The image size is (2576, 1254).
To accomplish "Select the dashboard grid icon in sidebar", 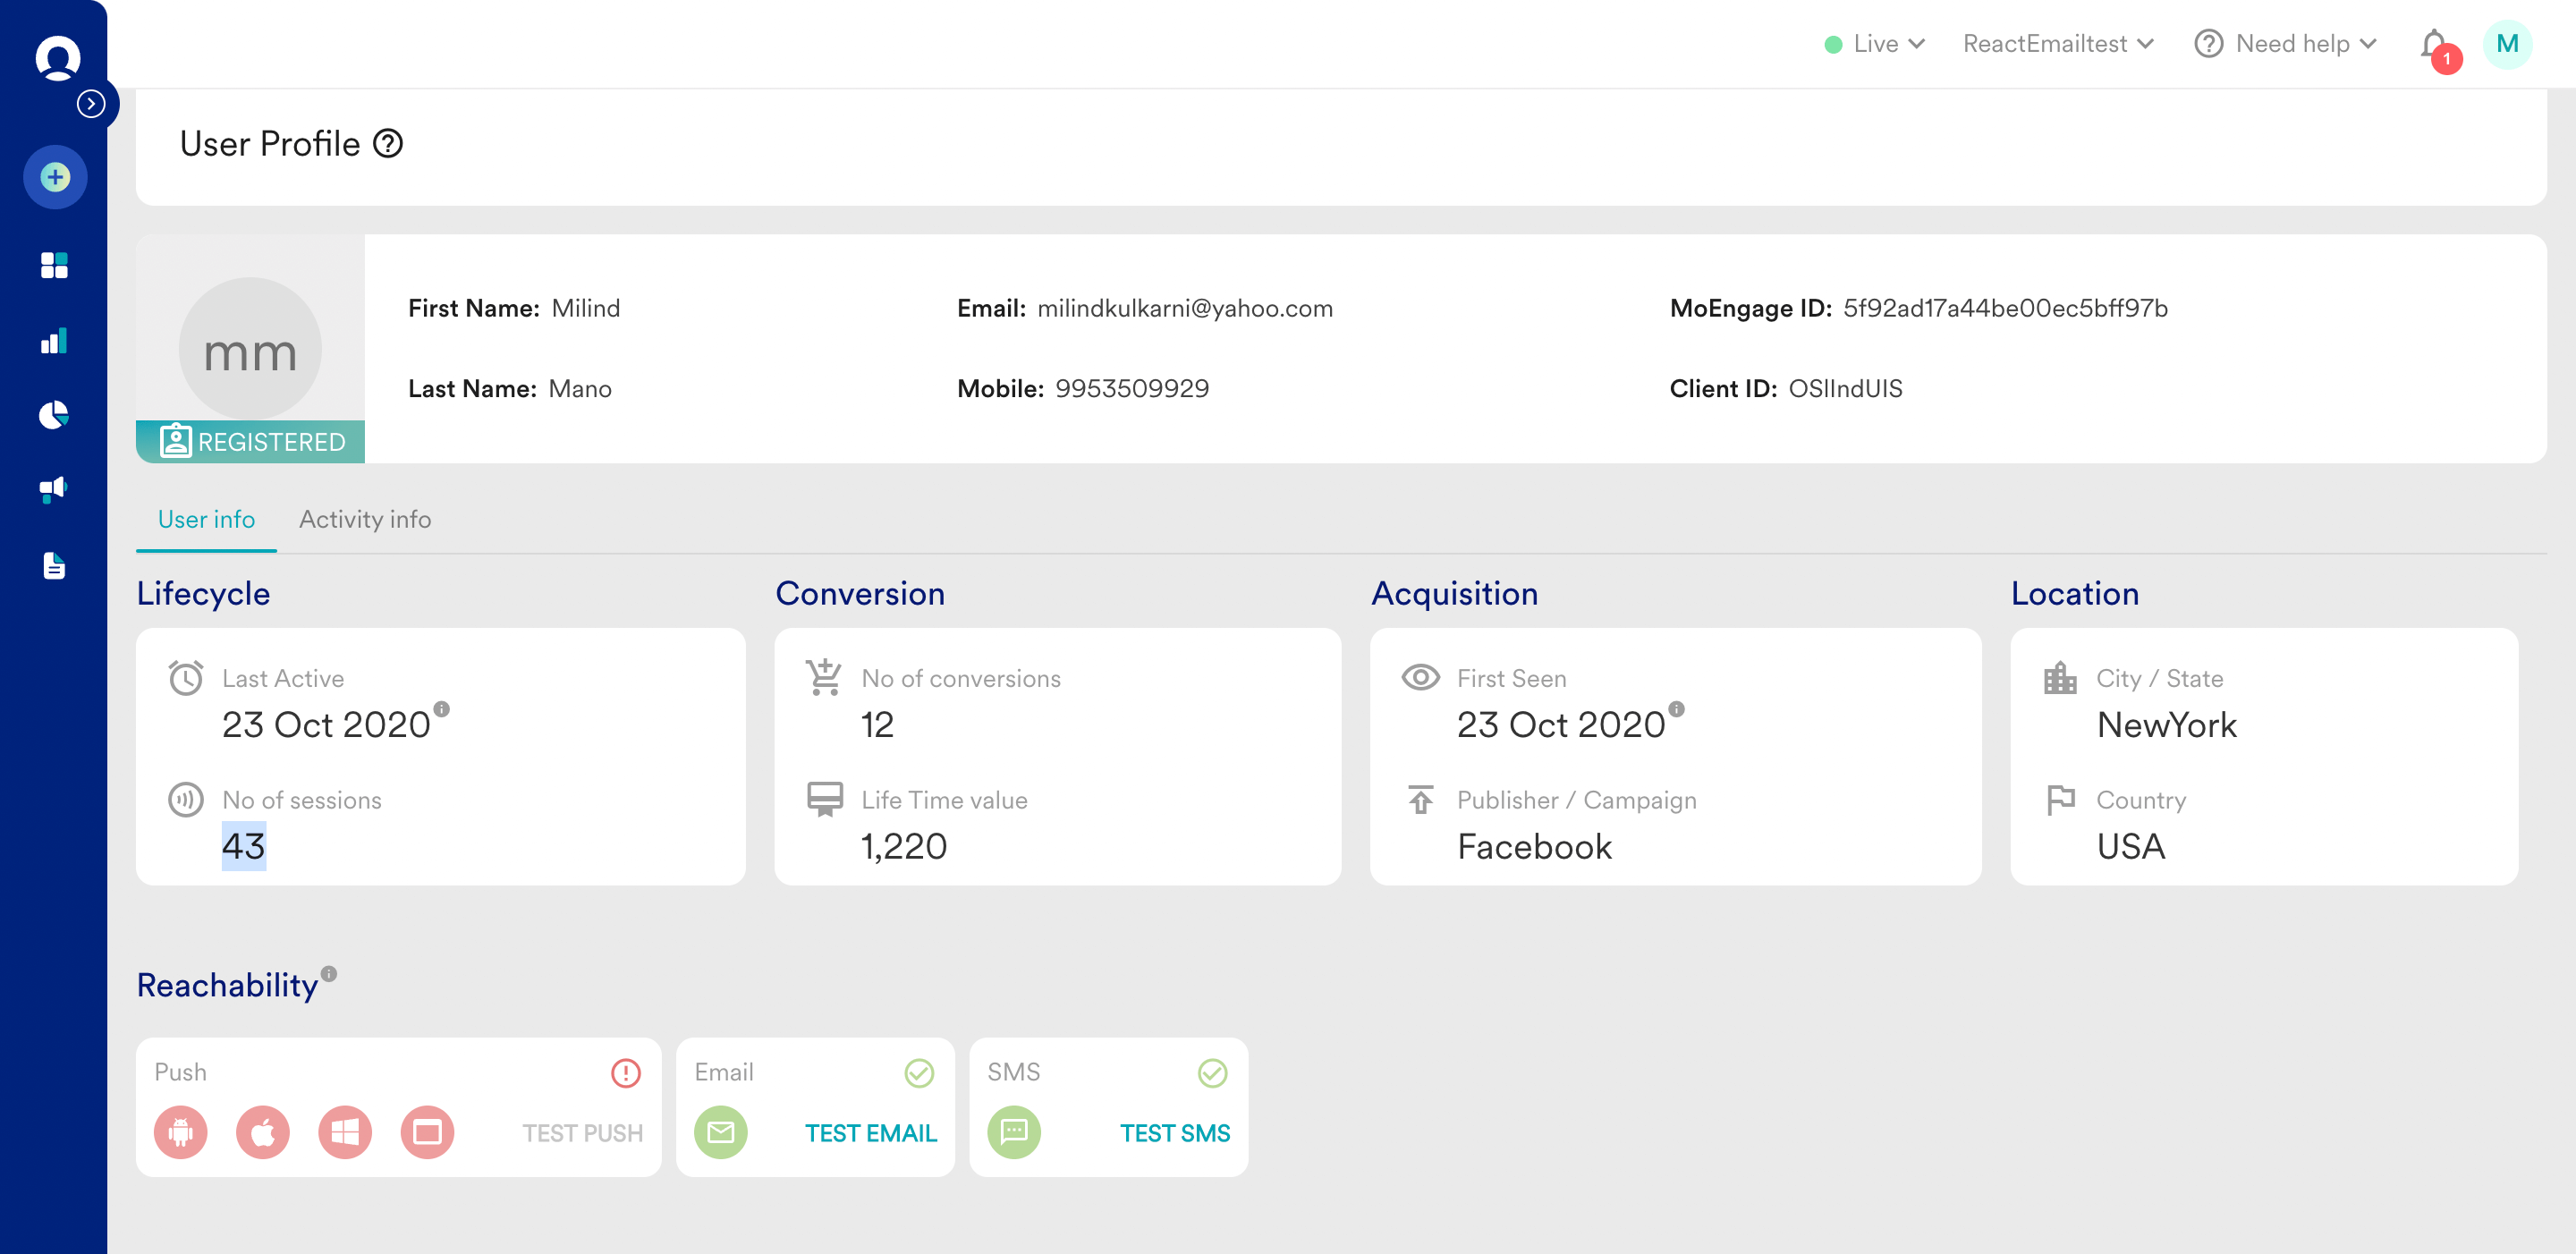I will pyautogui.click(x=55, y=265).
